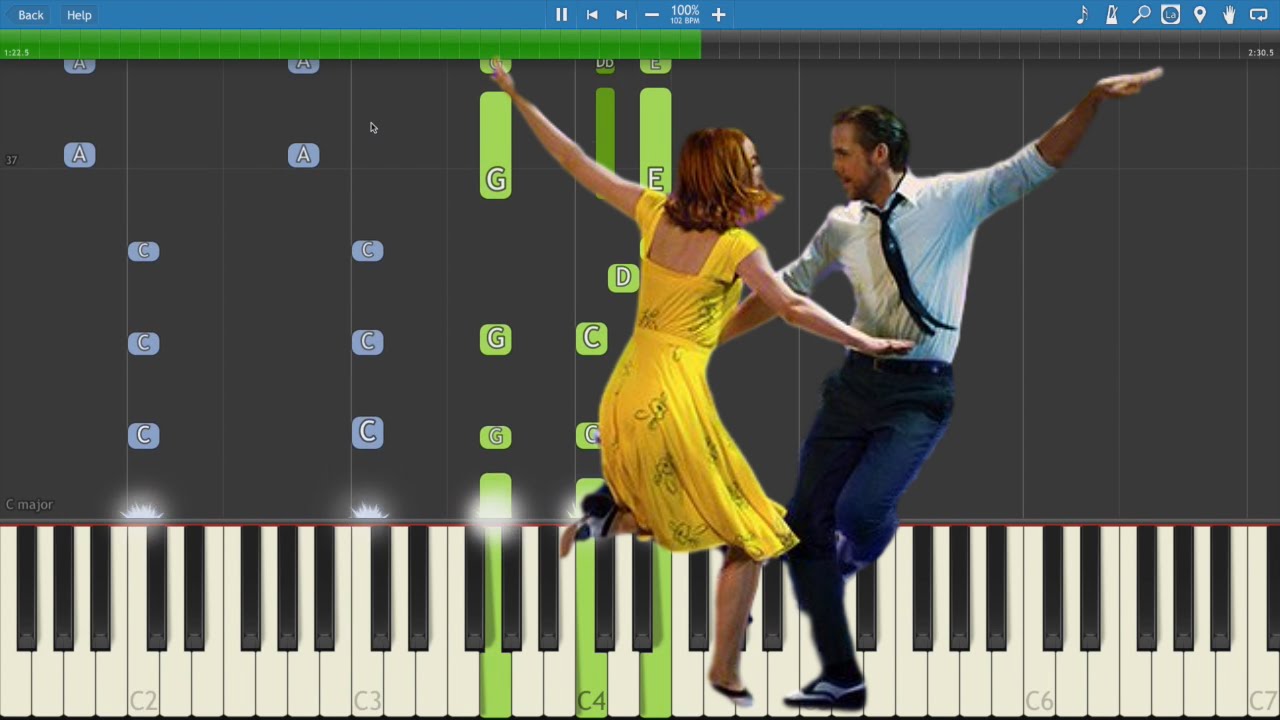Click the bookmark location pin icon

coord(1200,15)
